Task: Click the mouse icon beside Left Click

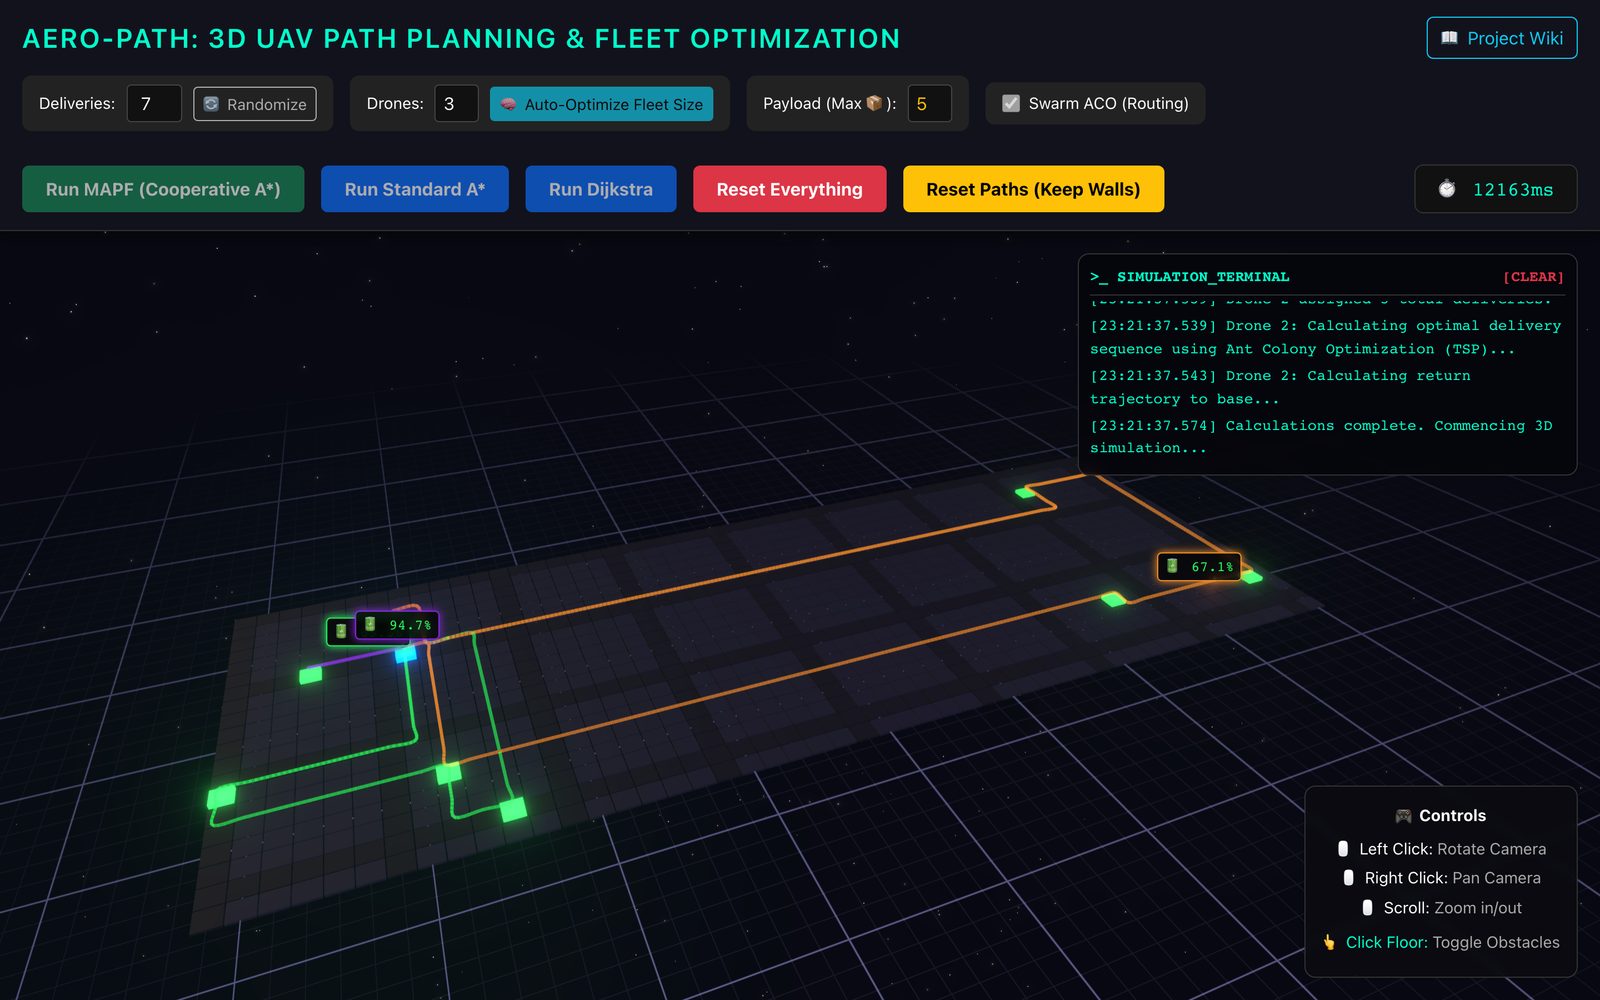Action: click(1343, 849)
